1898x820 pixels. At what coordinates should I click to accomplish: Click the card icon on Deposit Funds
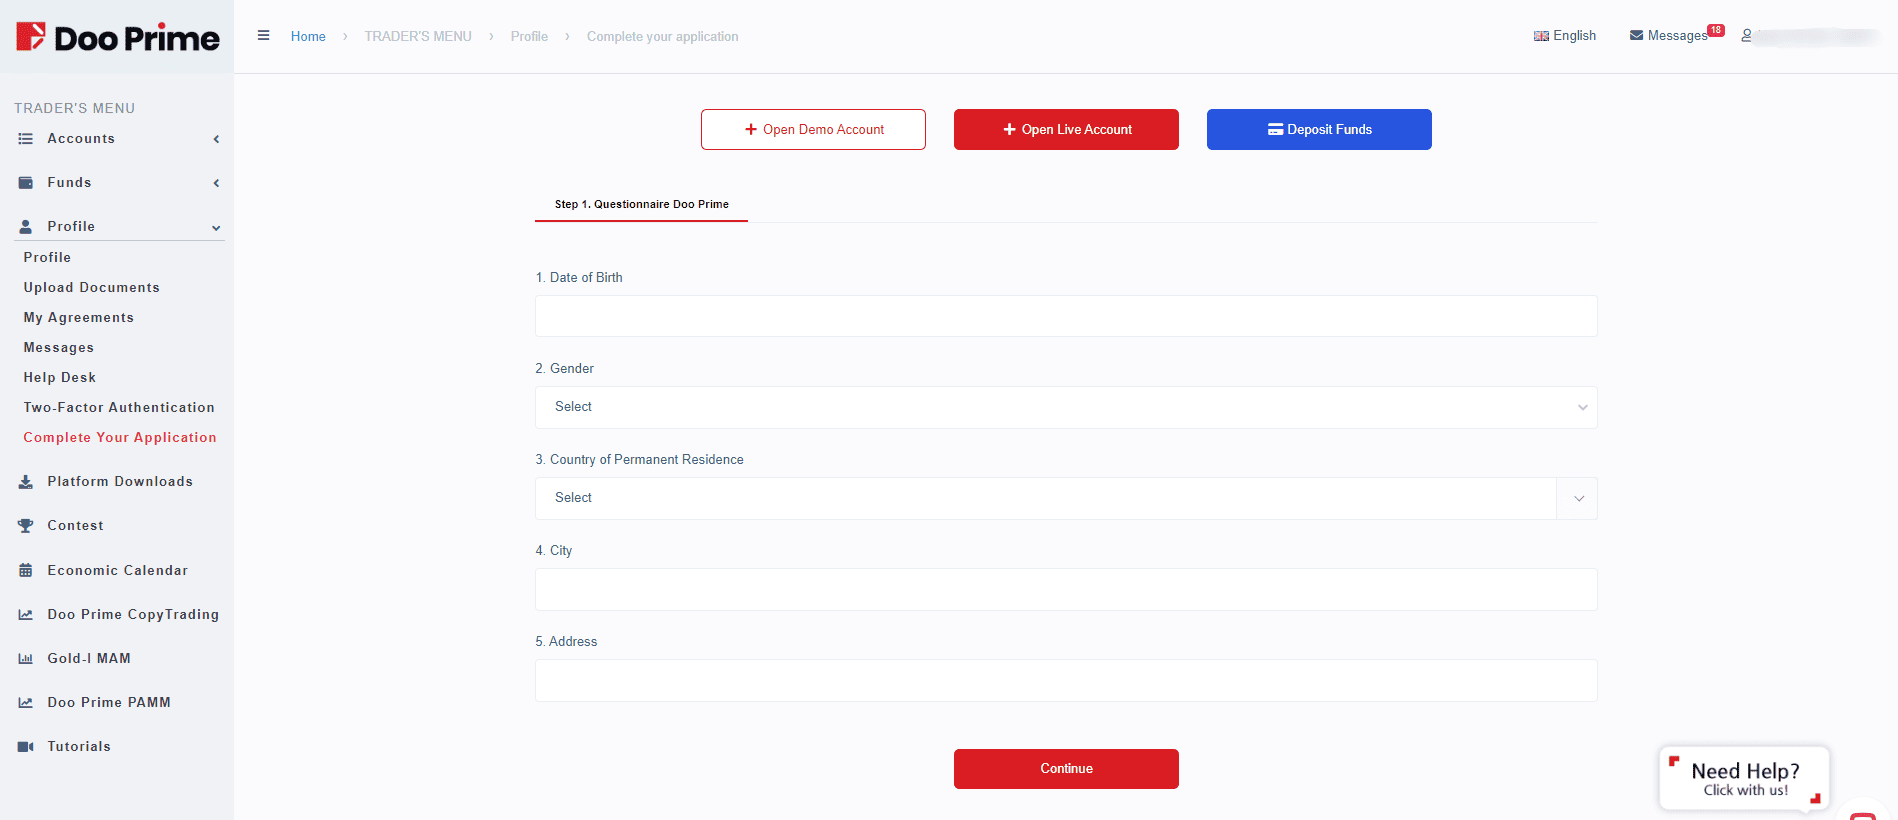click(1275, 129)
